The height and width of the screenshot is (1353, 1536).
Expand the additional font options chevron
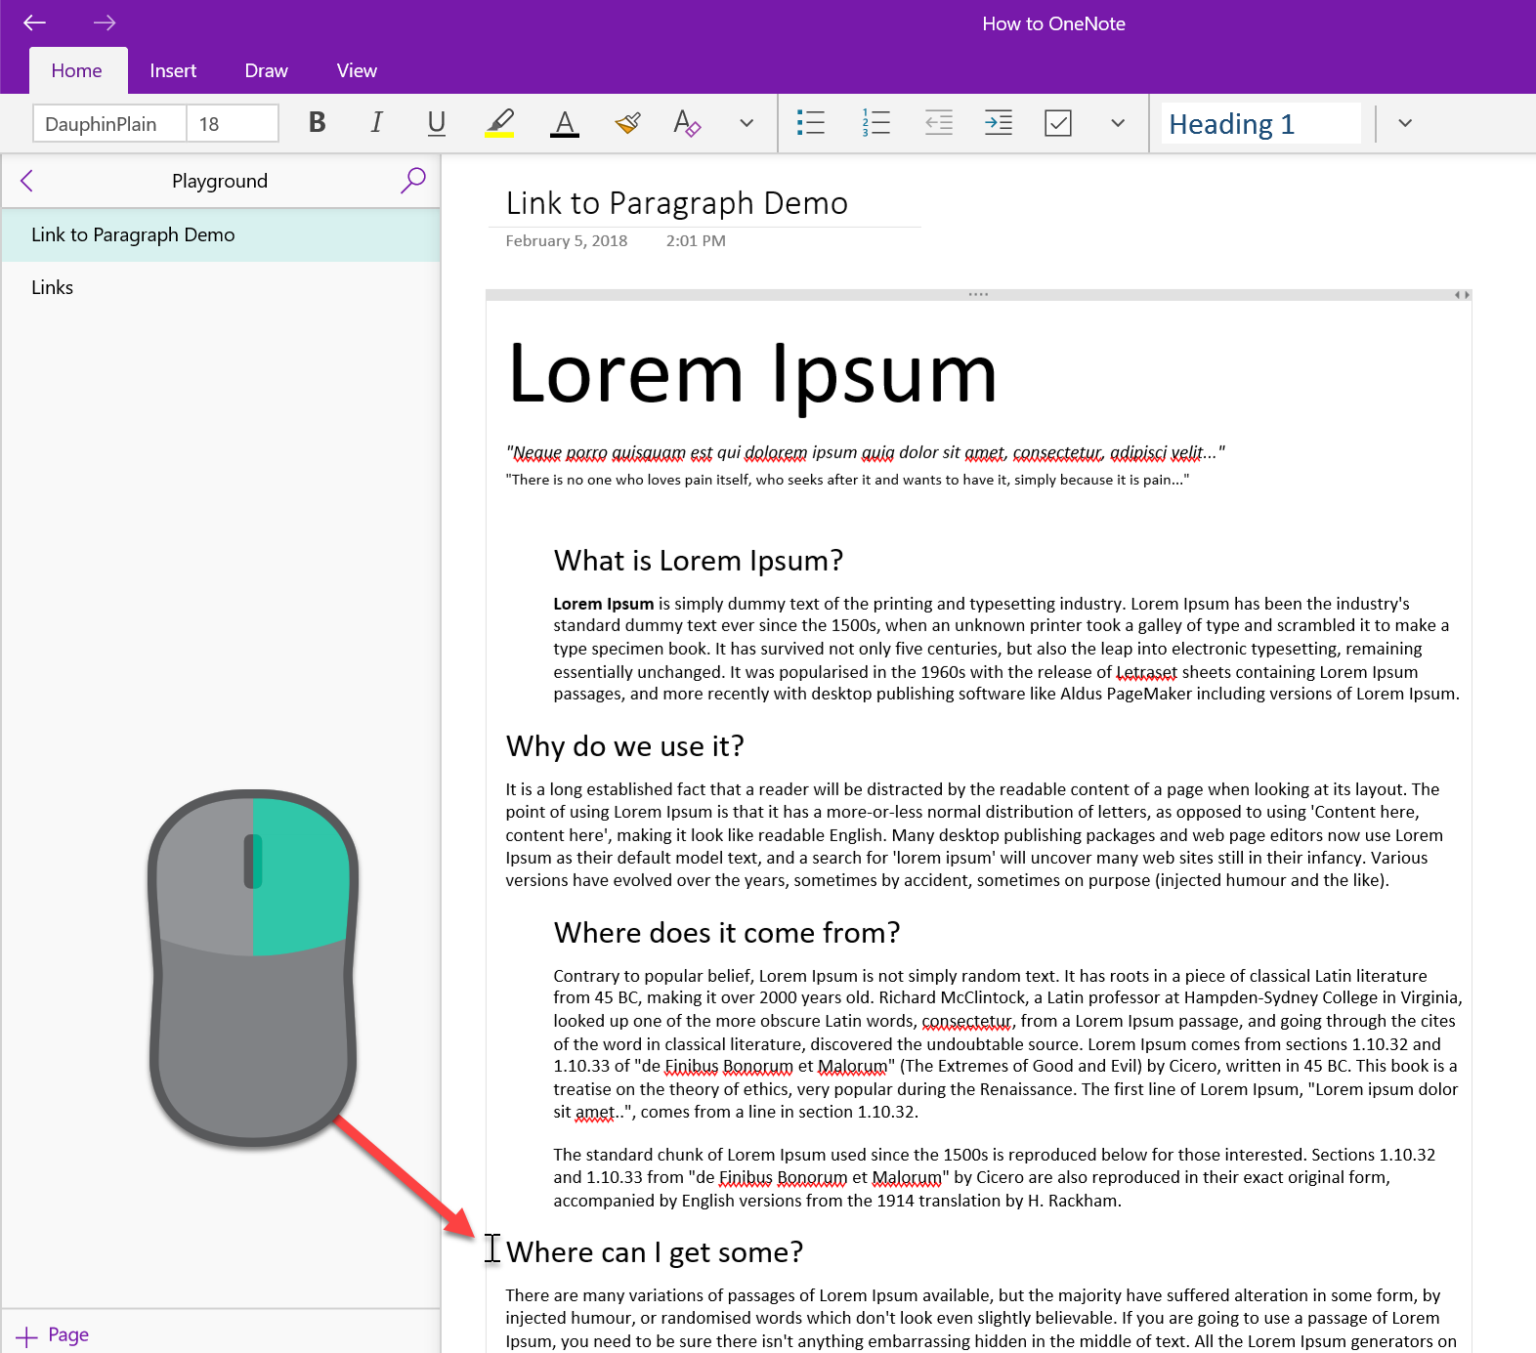tap(746, 123)
